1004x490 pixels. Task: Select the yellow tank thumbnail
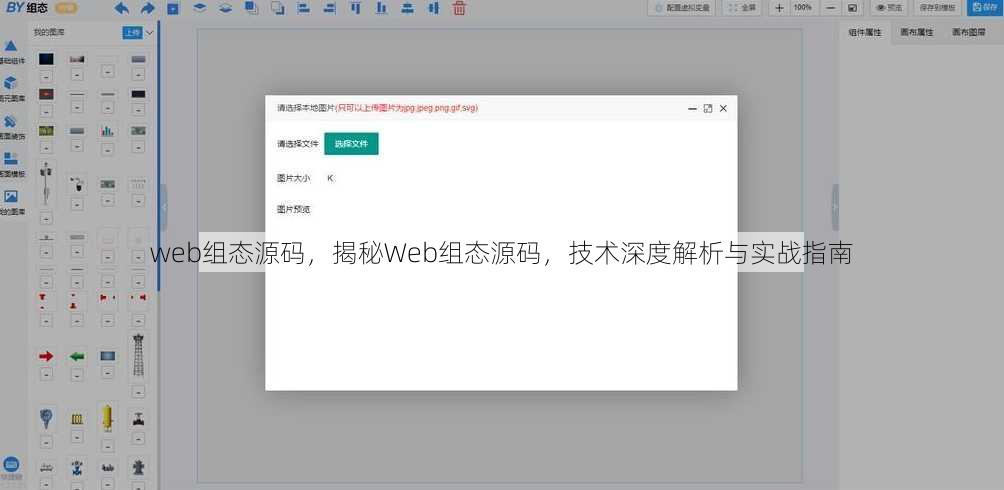(108, 418)
